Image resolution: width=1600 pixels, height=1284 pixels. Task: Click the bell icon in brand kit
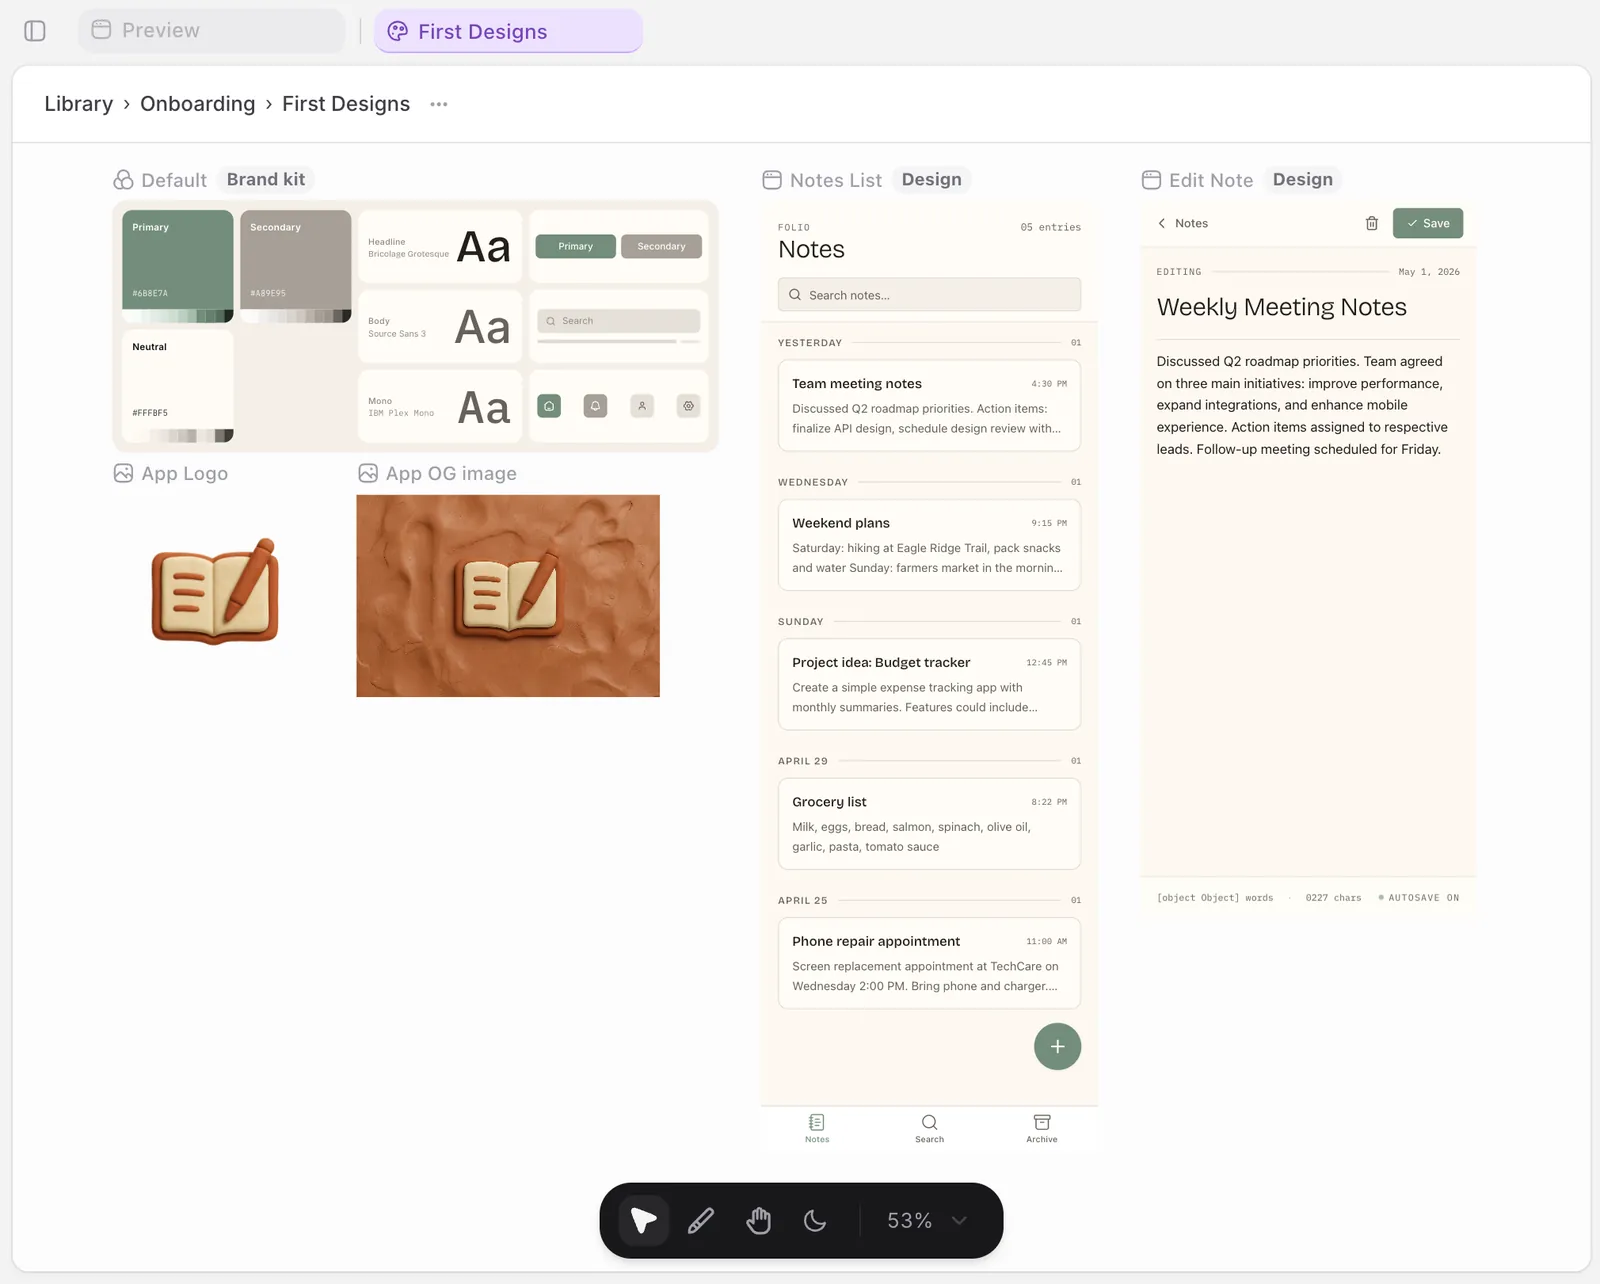(x=595, y=406)
